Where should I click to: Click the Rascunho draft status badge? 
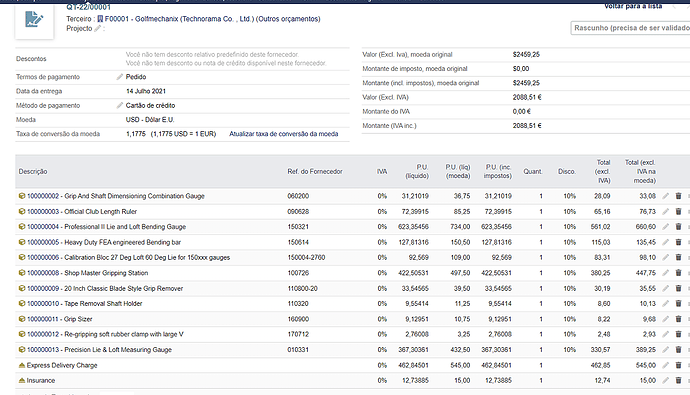[x=631, y=28]
